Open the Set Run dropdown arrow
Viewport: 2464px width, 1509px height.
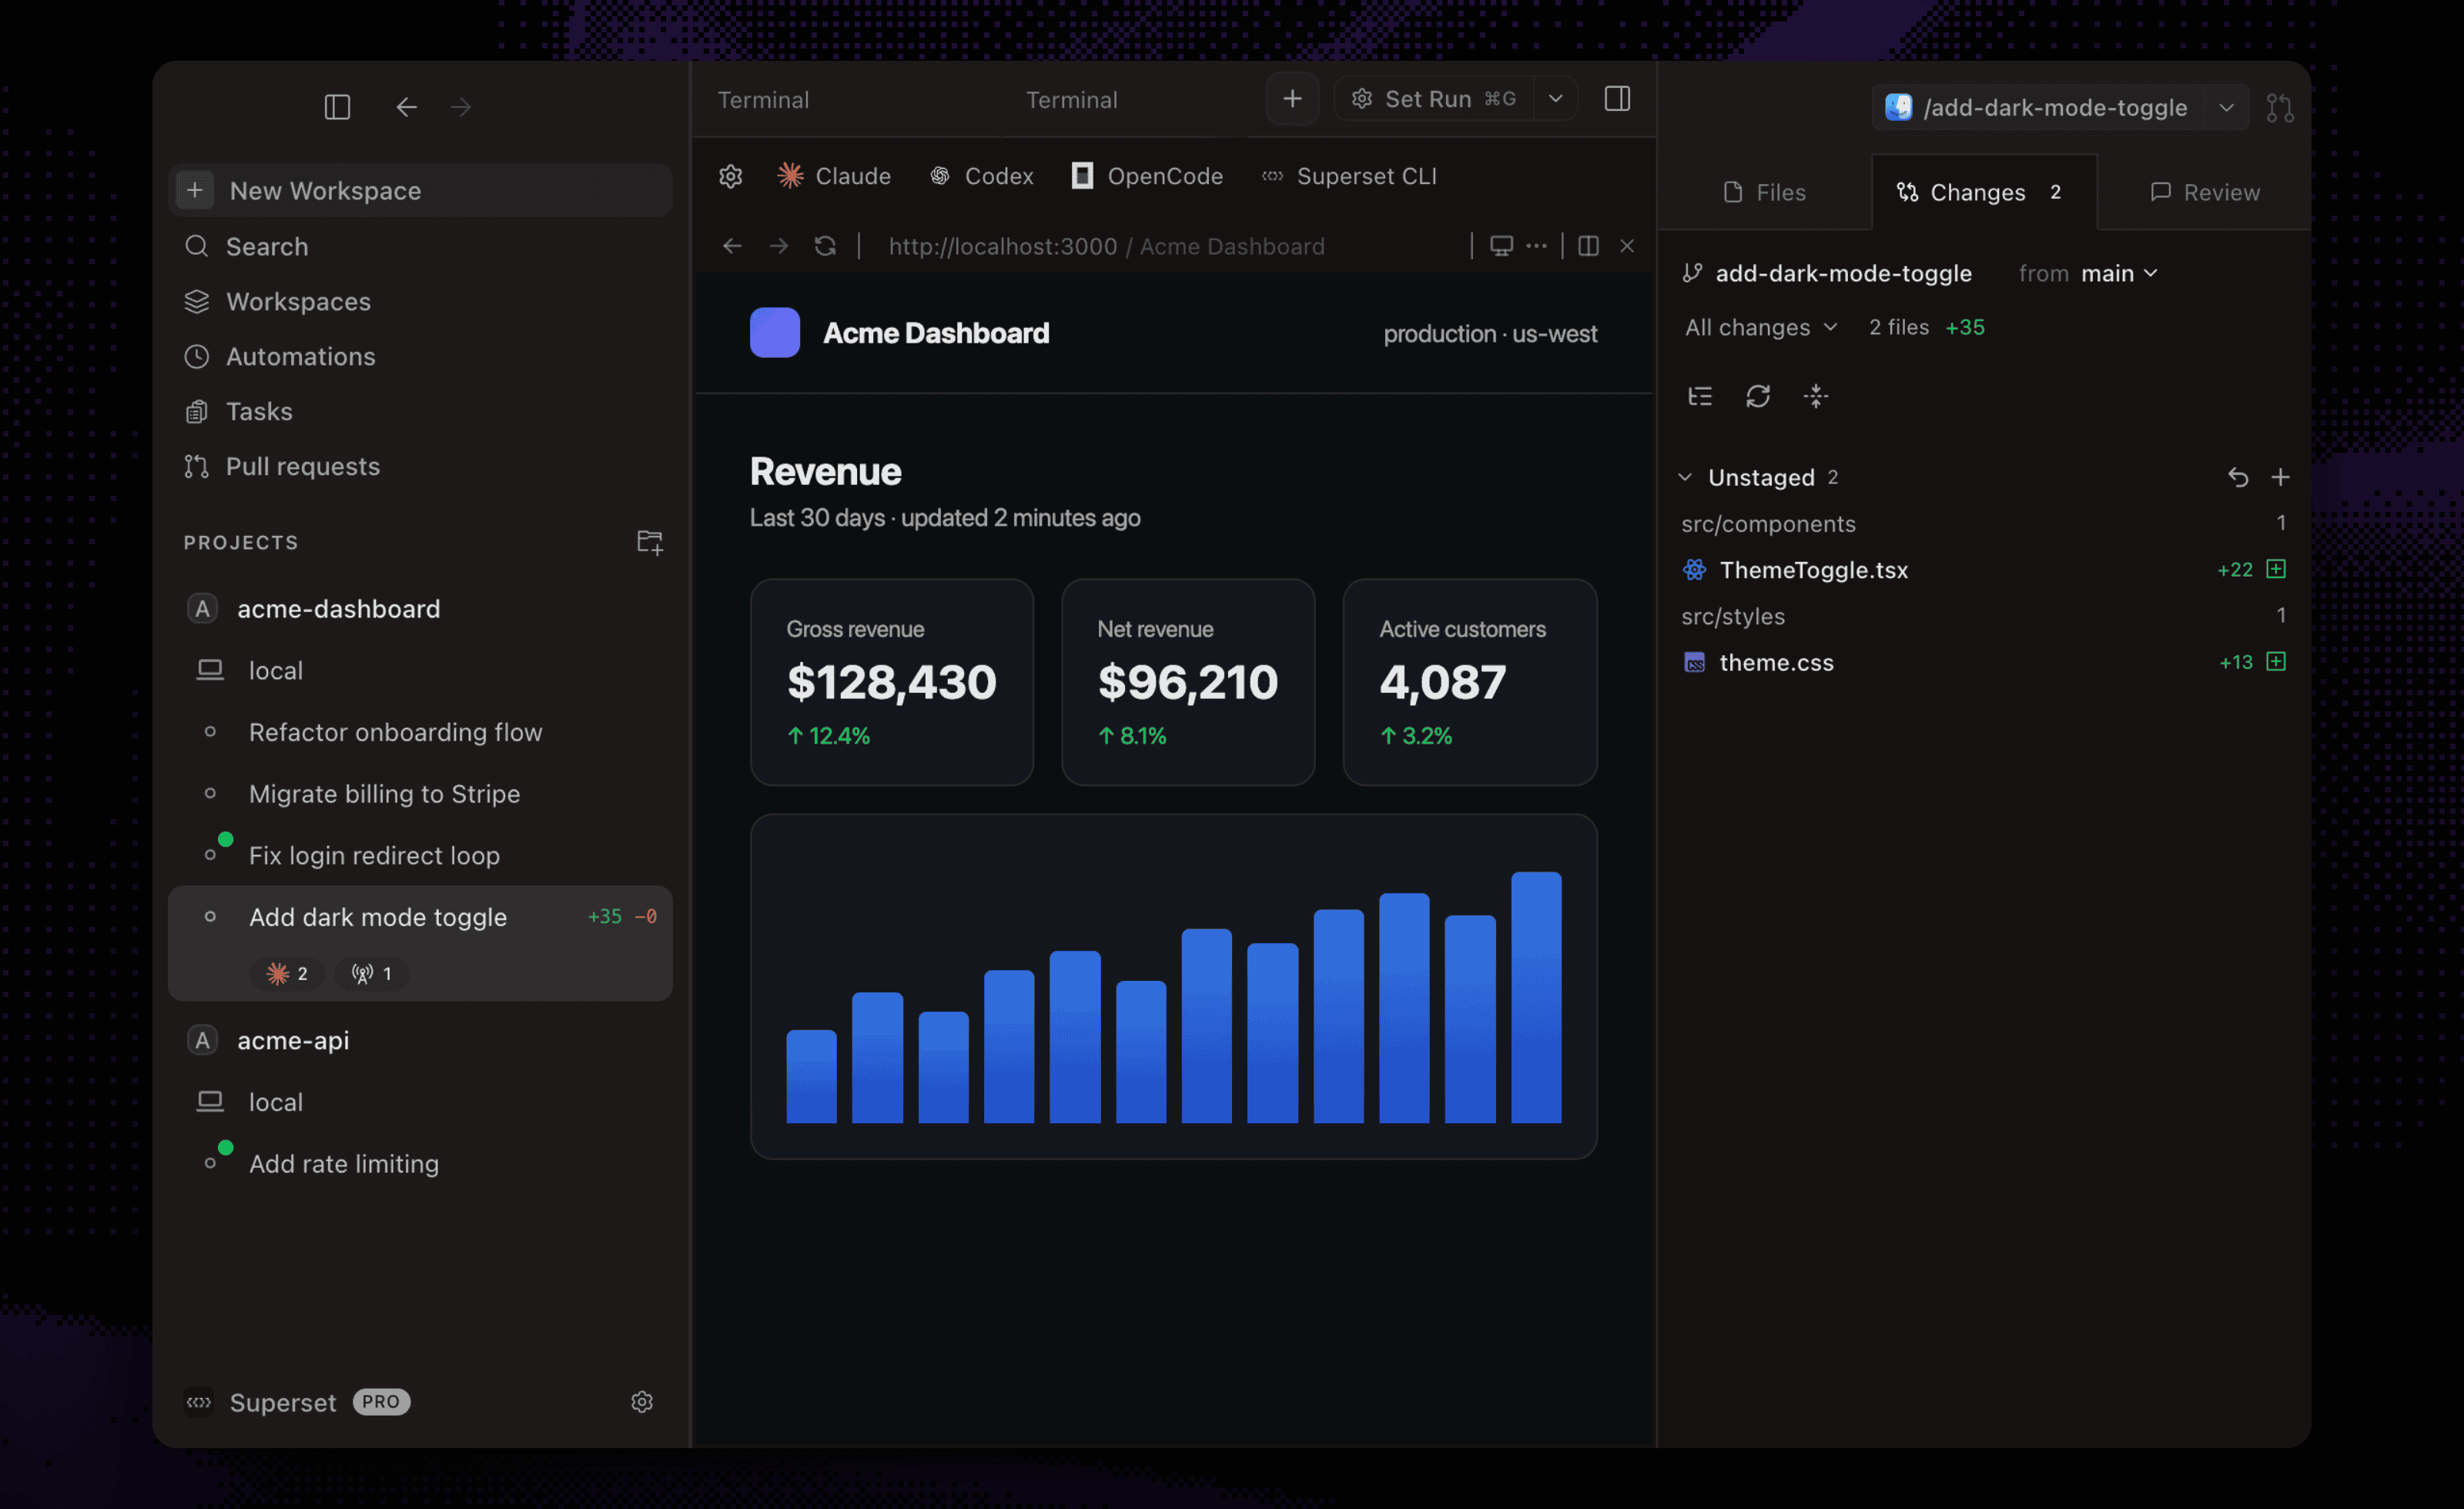click(1555, 99)
